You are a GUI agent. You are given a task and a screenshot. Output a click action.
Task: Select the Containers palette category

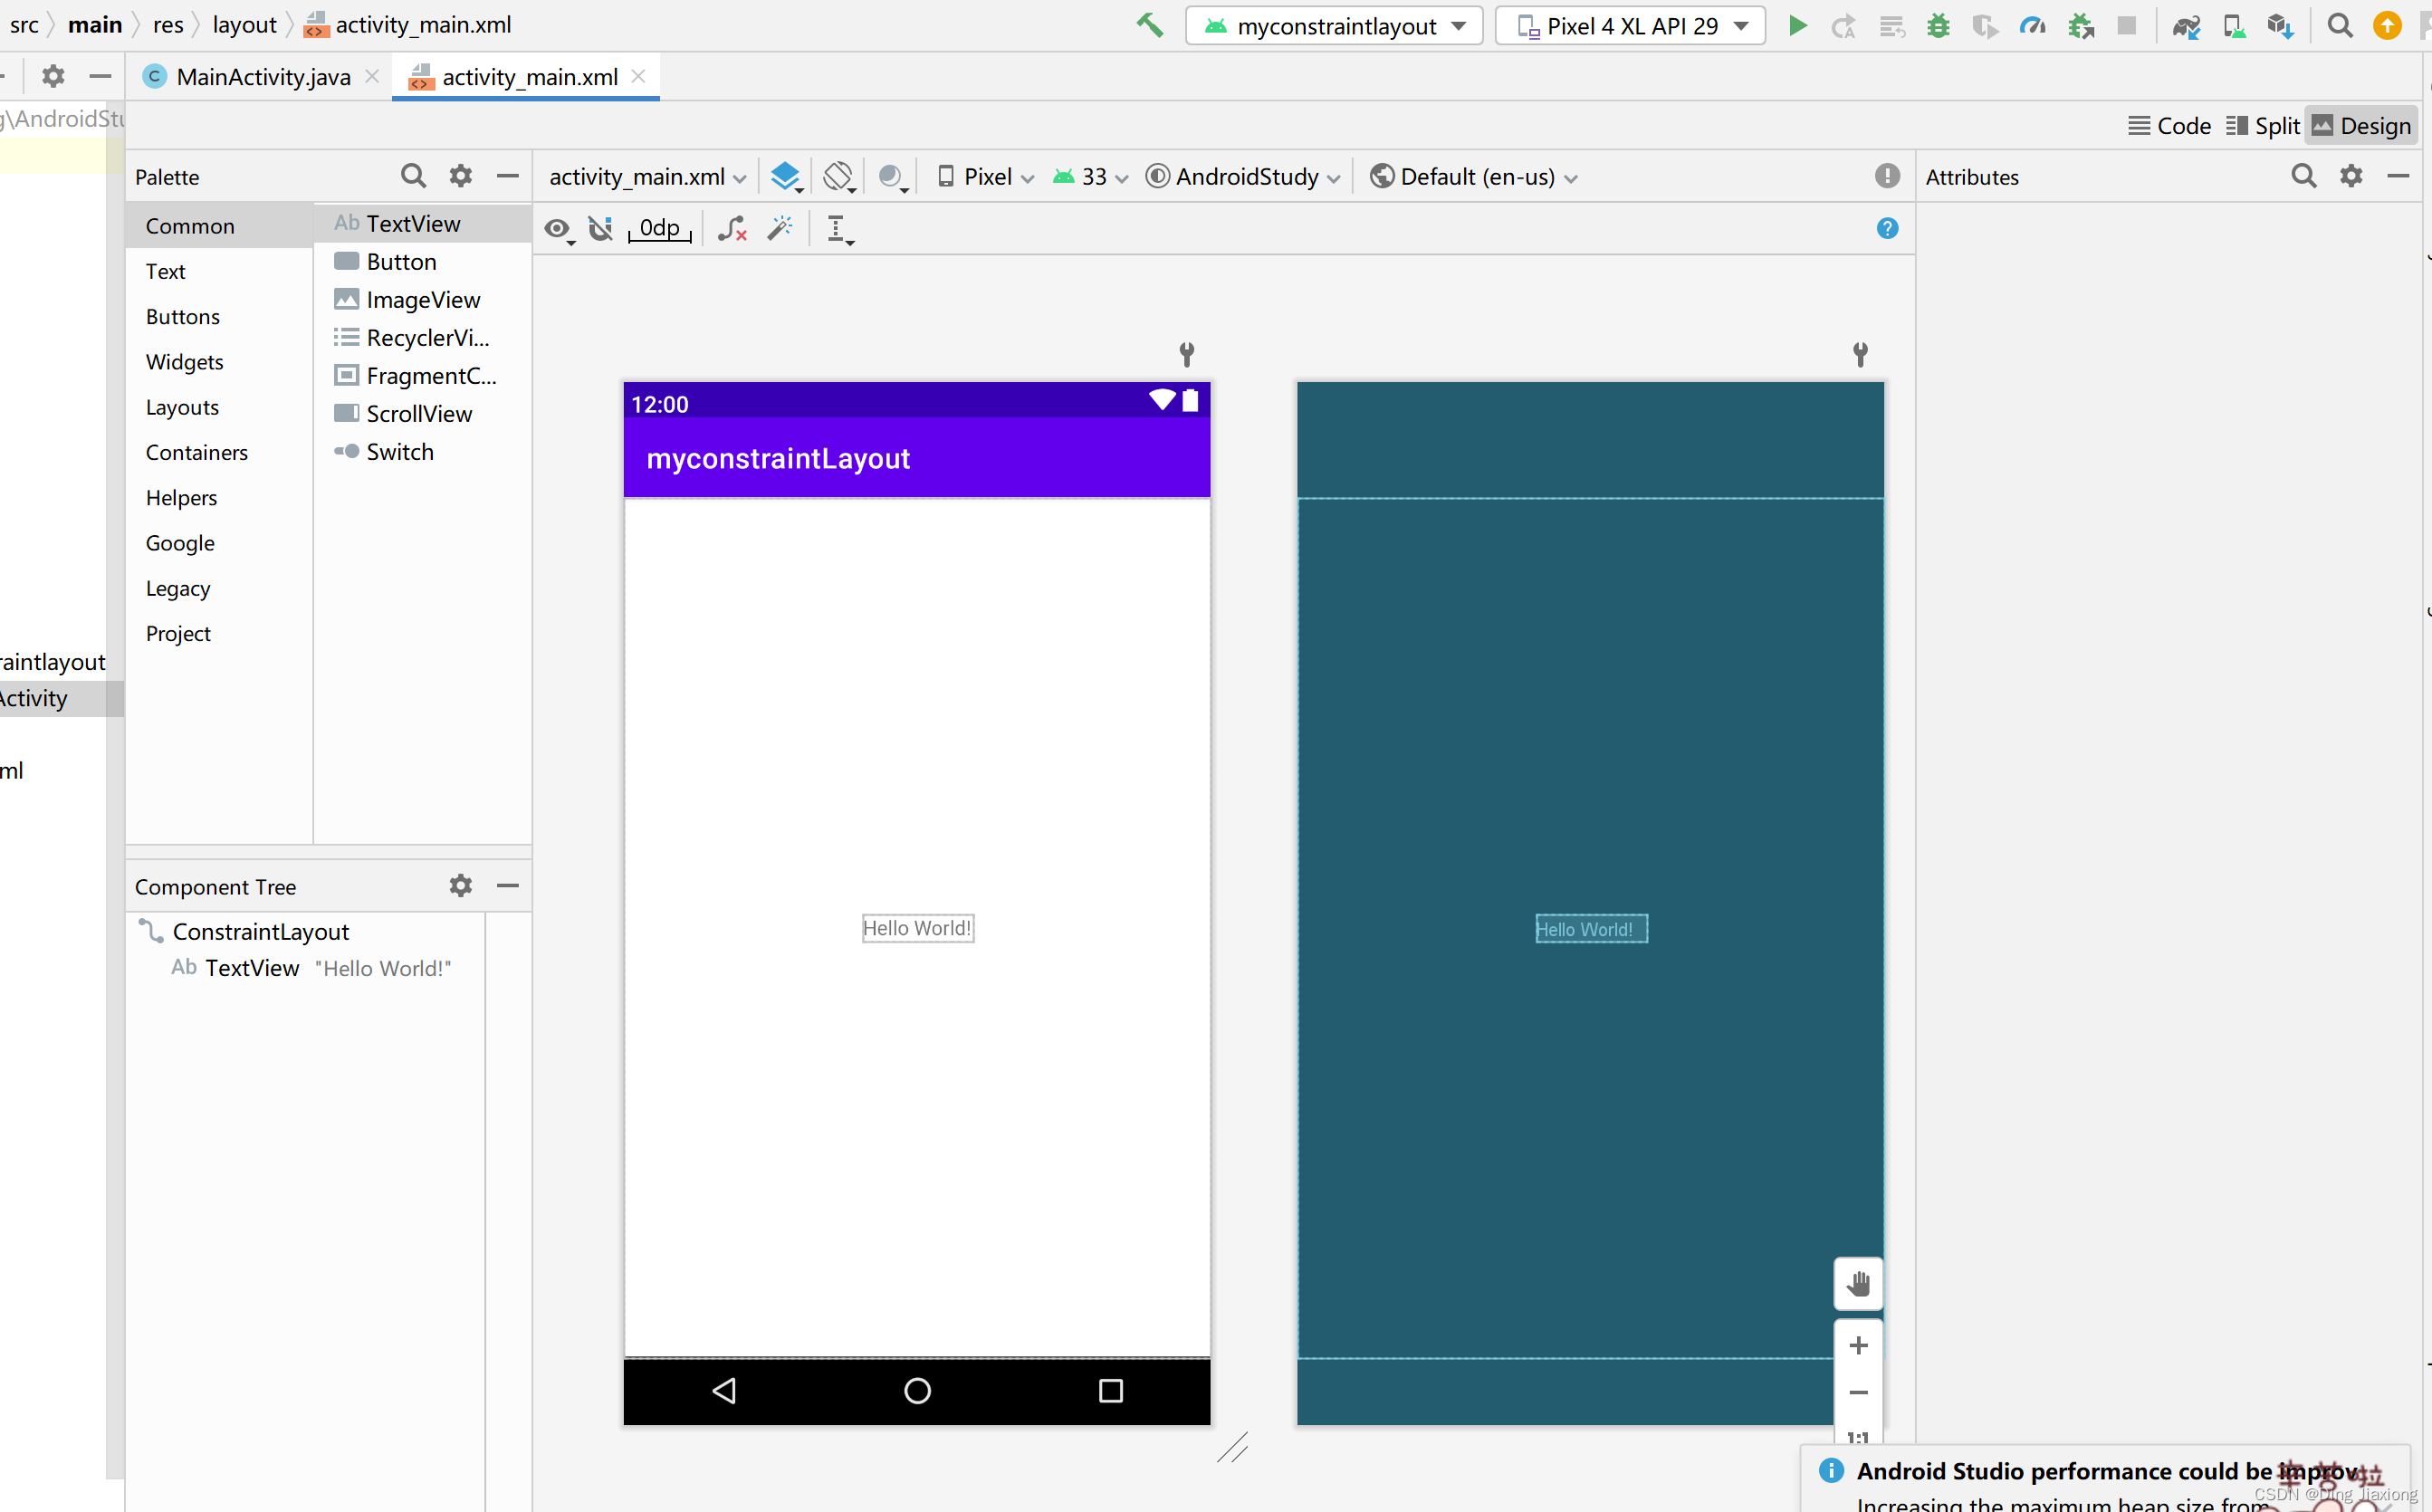219,452
